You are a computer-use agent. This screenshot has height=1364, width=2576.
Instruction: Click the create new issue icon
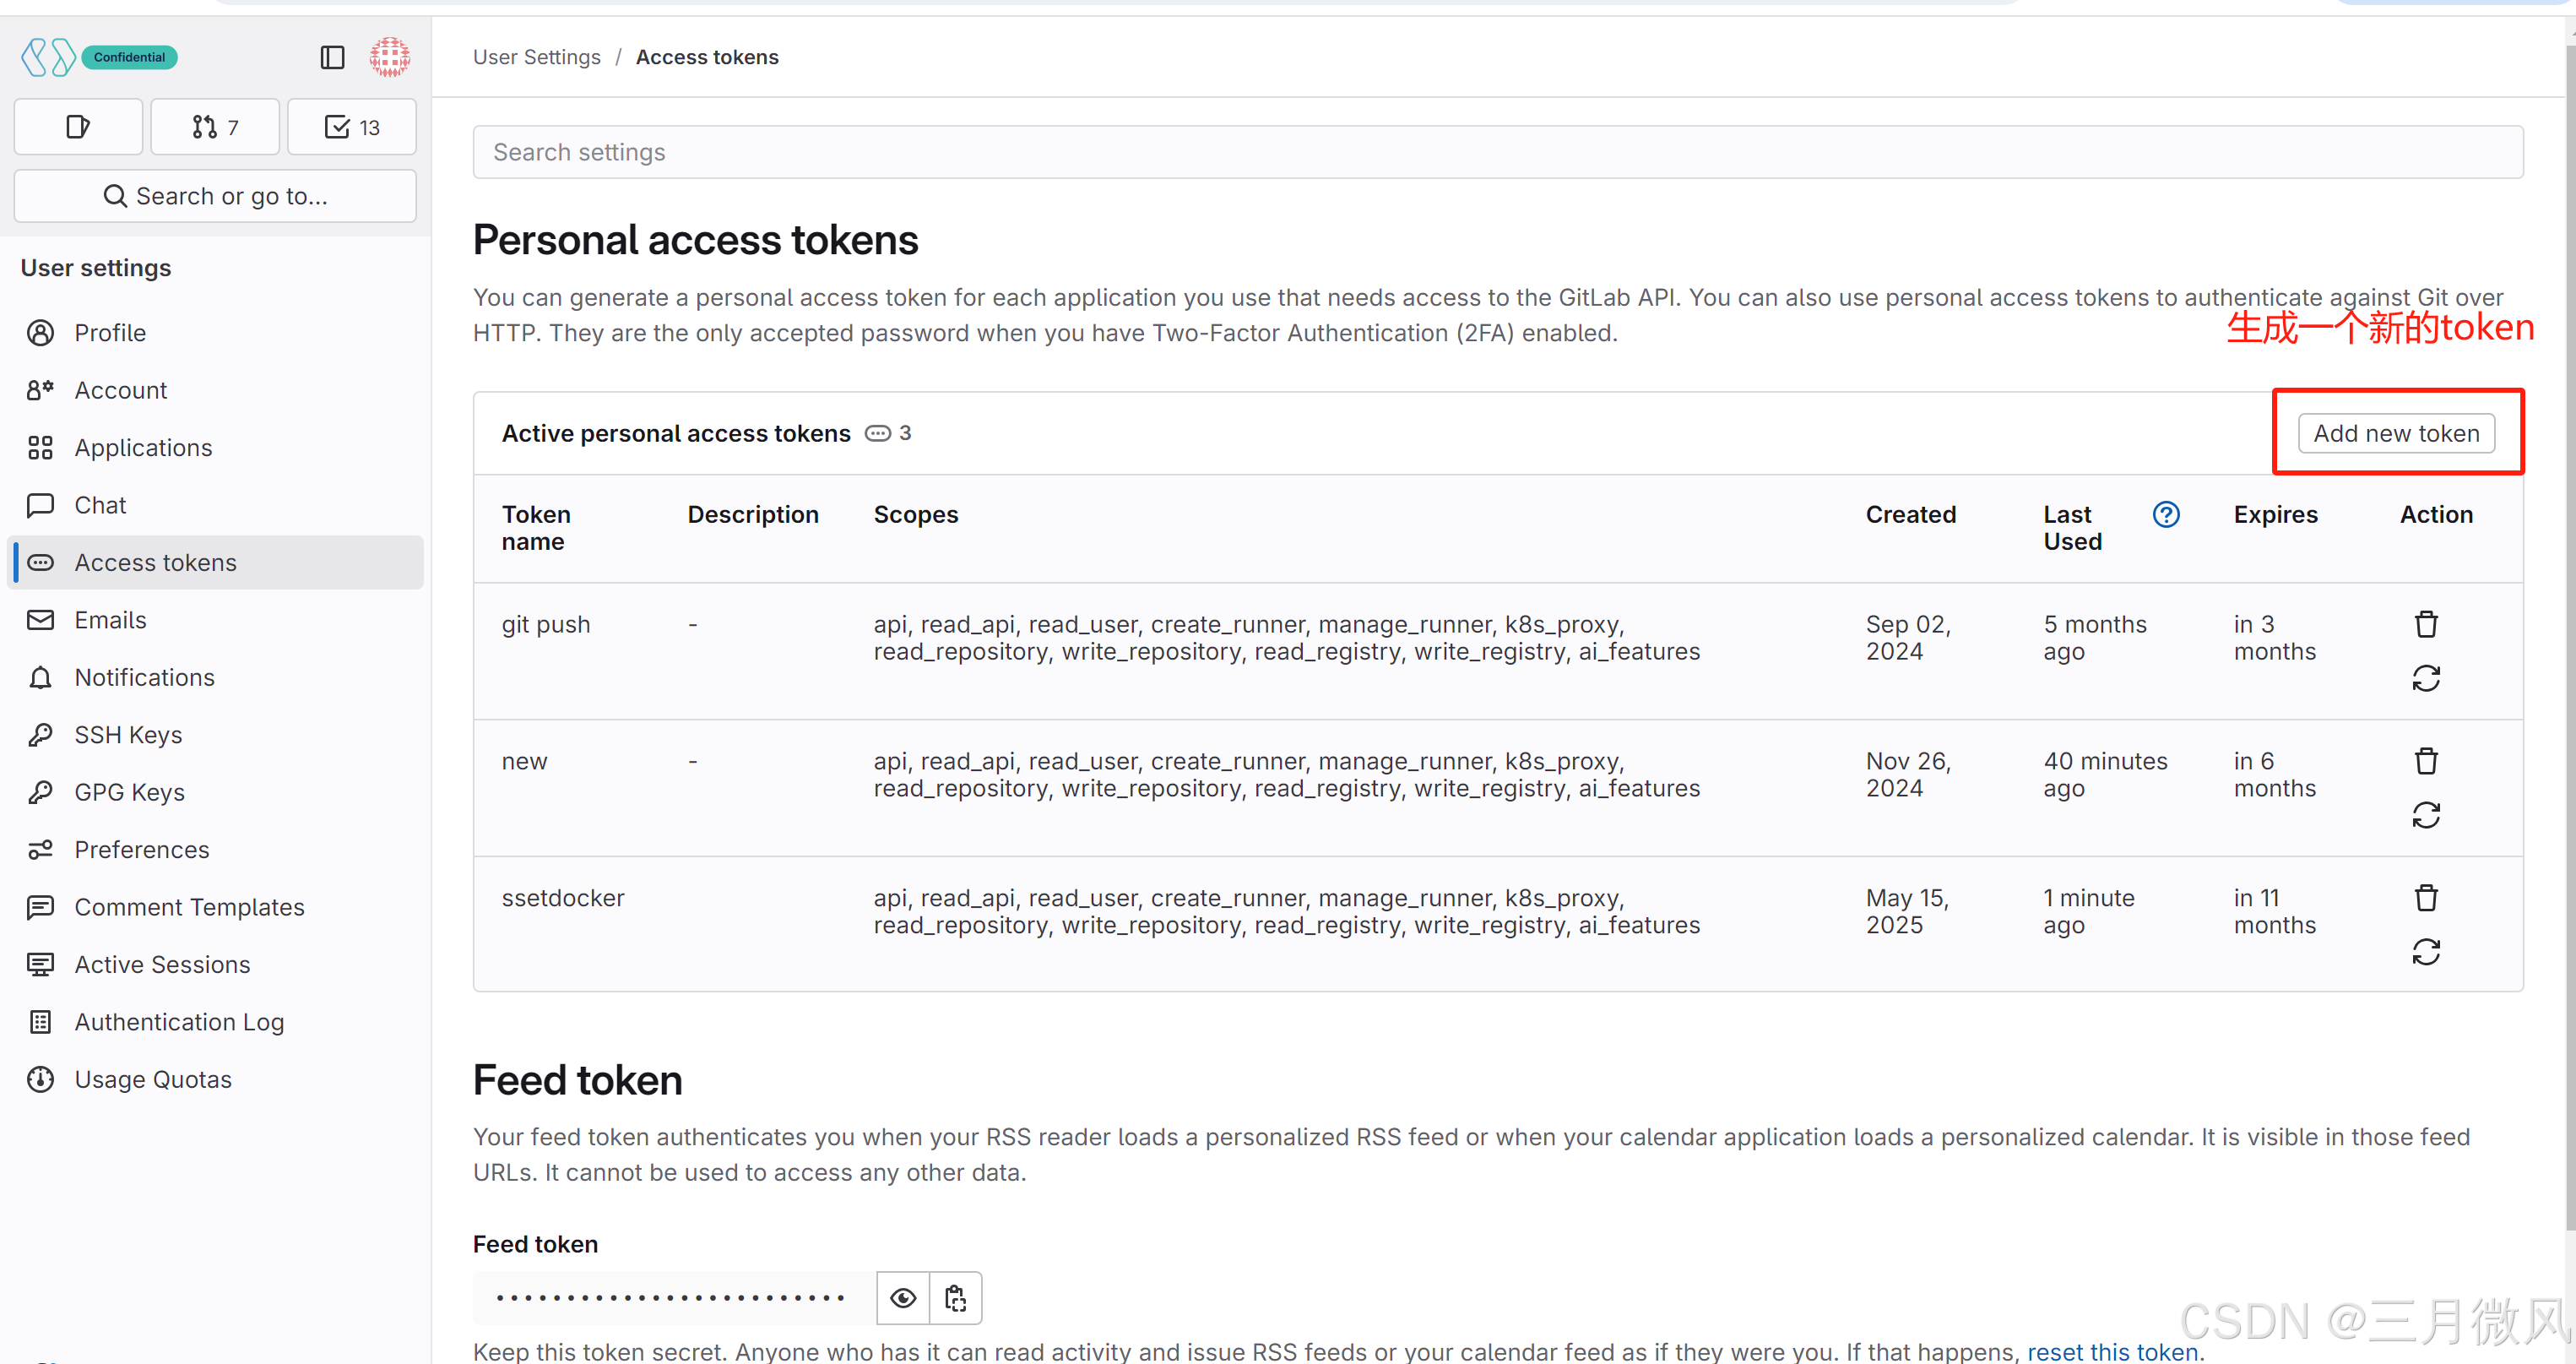point(78,127)
